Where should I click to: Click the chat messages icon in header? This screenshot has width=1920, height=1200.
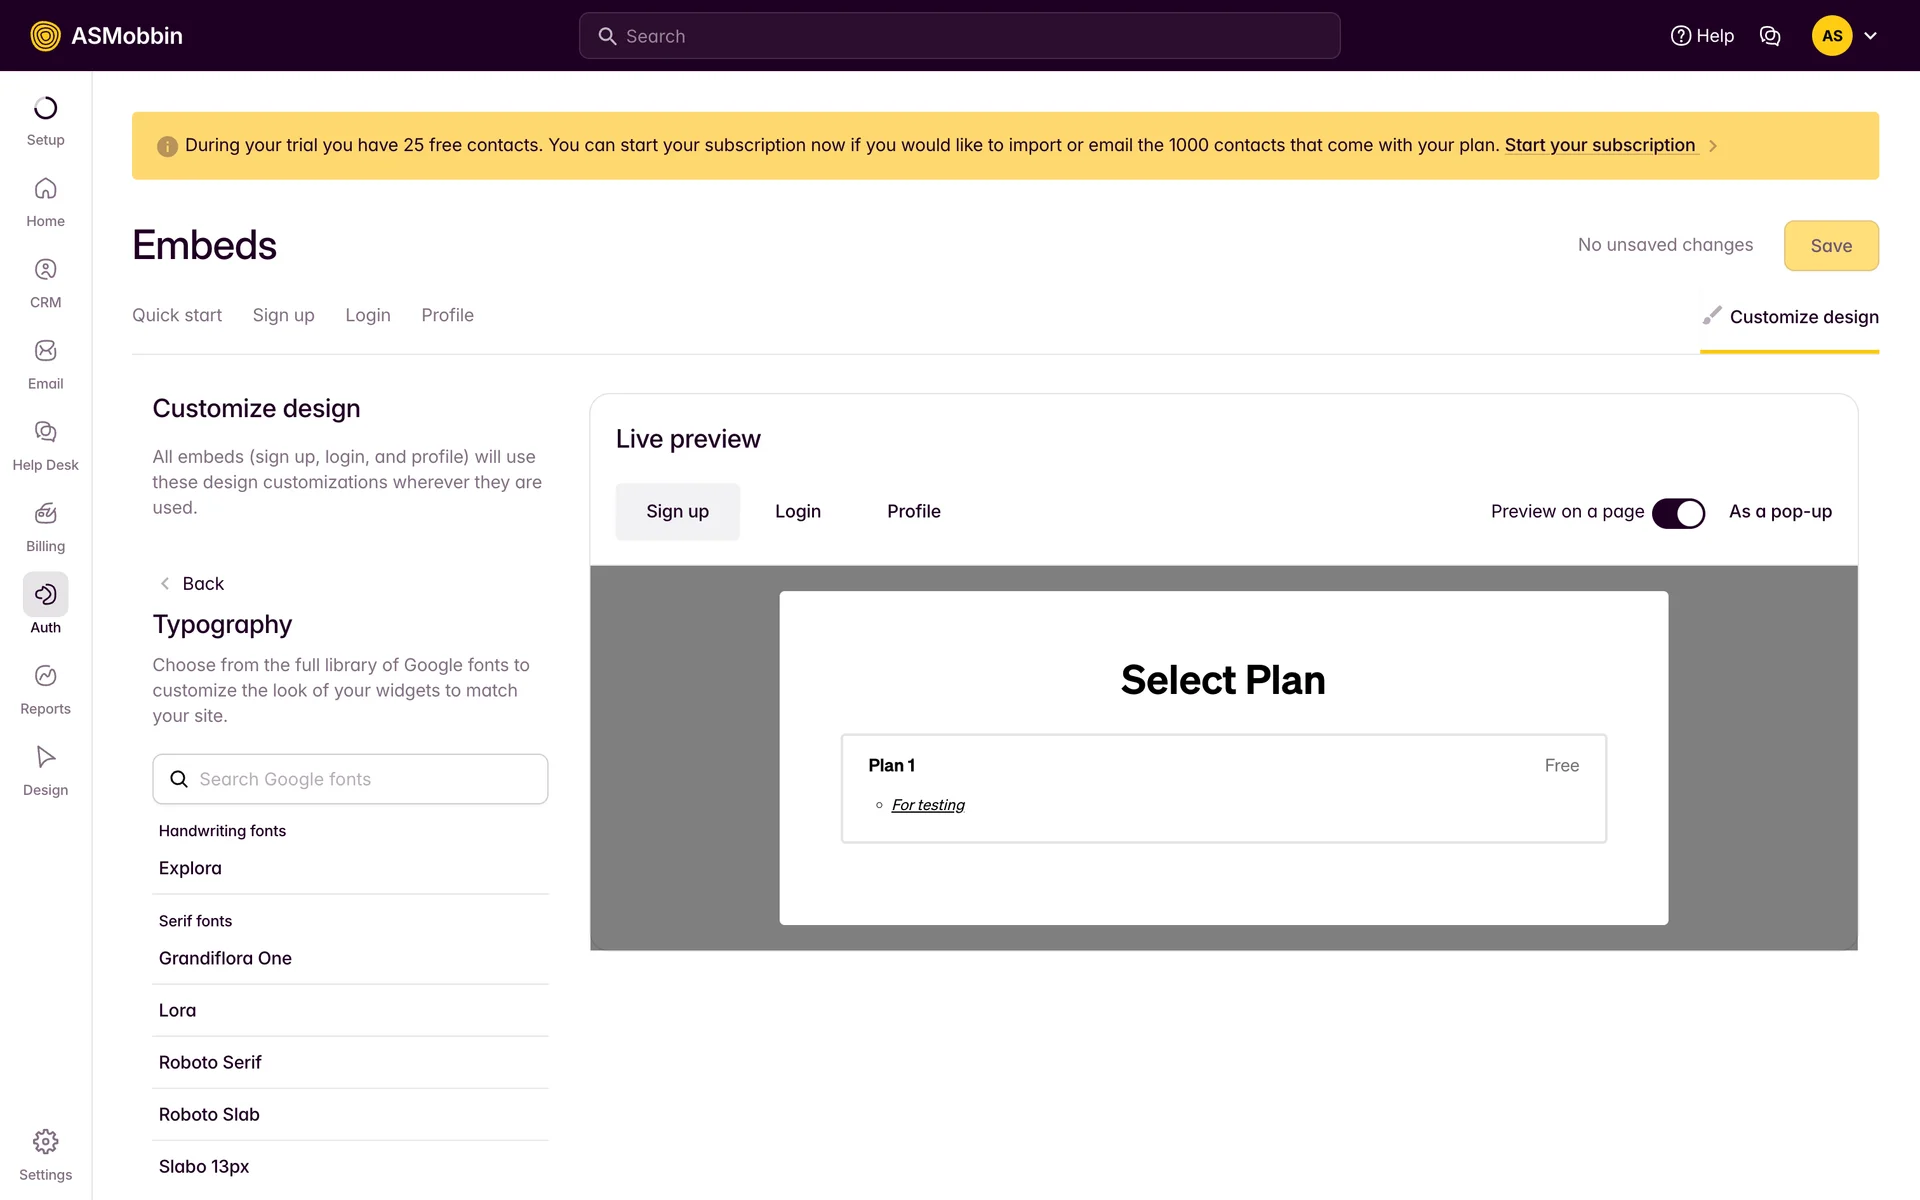tap(1770, 36)
